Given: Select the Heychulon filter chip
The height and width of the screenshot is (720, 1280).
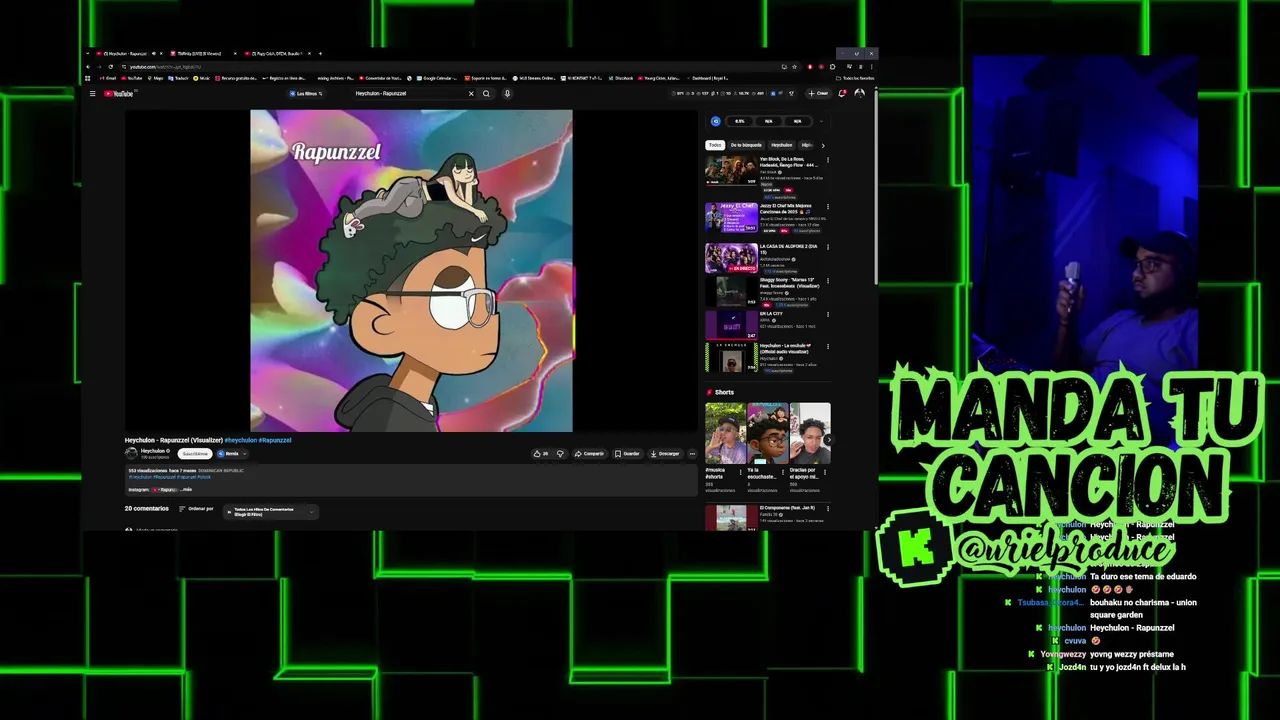Looking at the screenshot, I should pos(781,145).
